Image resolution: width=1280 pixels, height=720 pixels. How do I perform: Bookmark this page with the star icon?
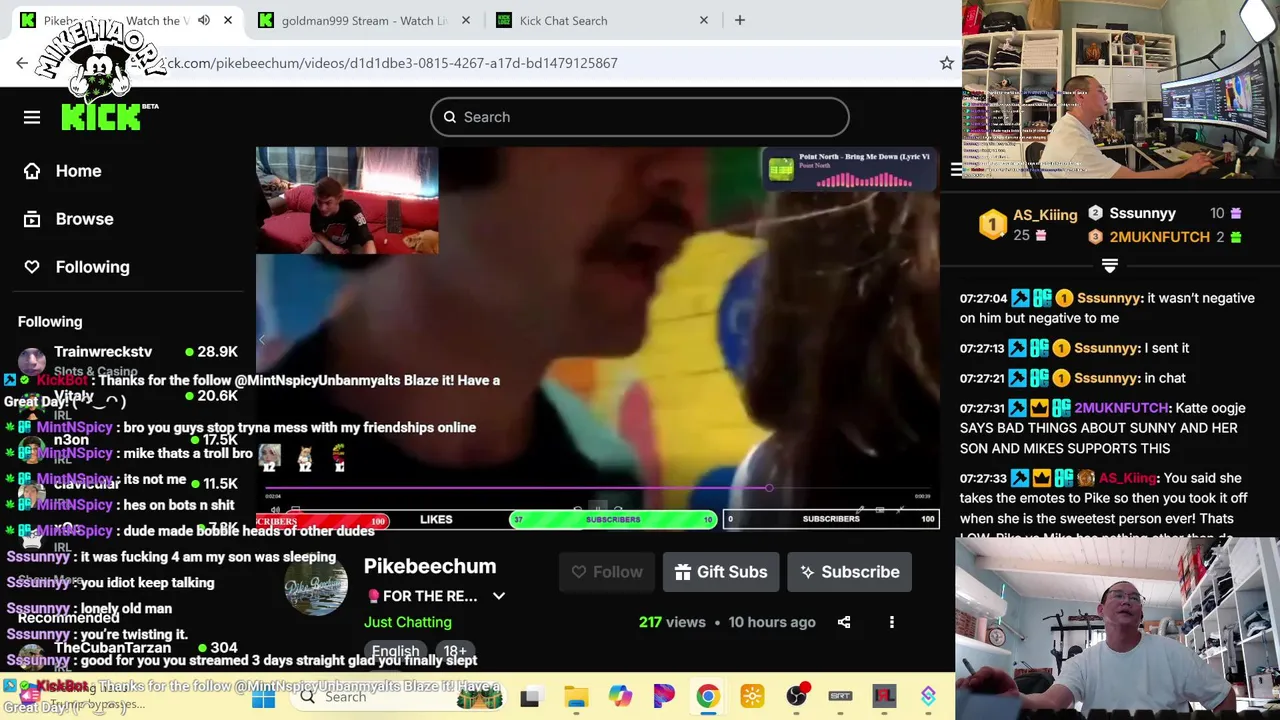click(x=946, y=63)
